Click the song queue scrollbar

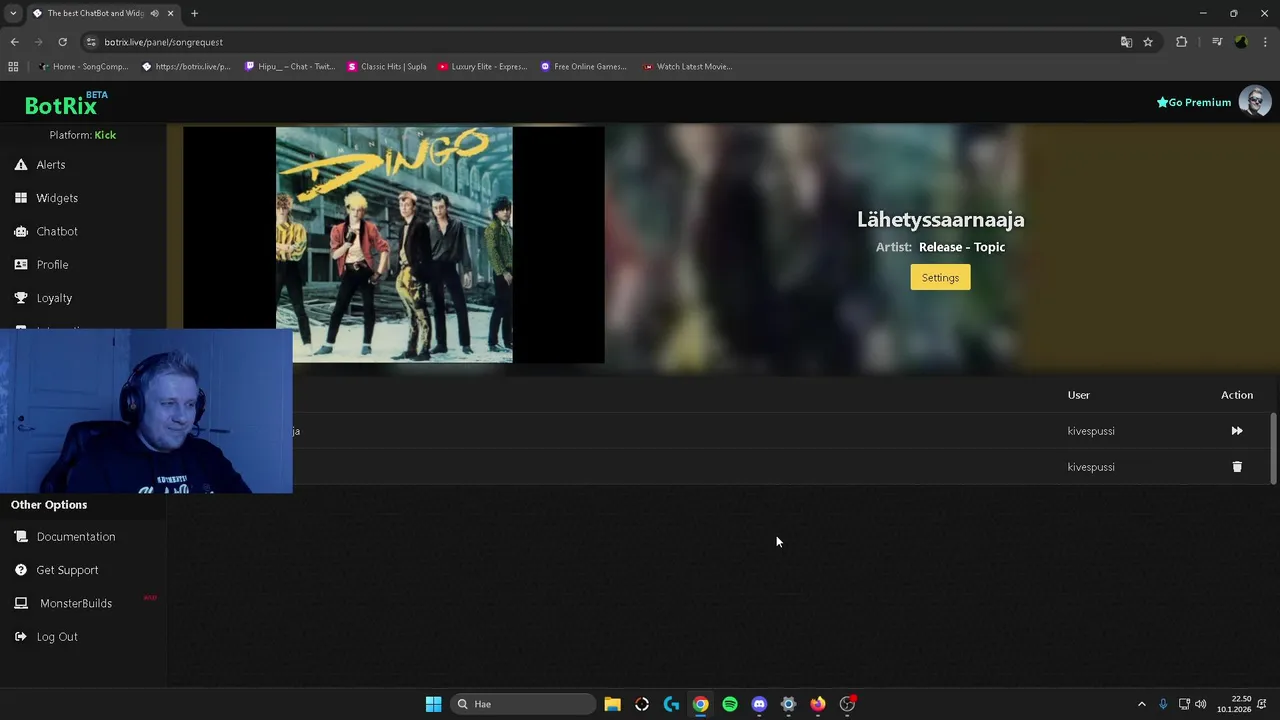(1273, 449)
